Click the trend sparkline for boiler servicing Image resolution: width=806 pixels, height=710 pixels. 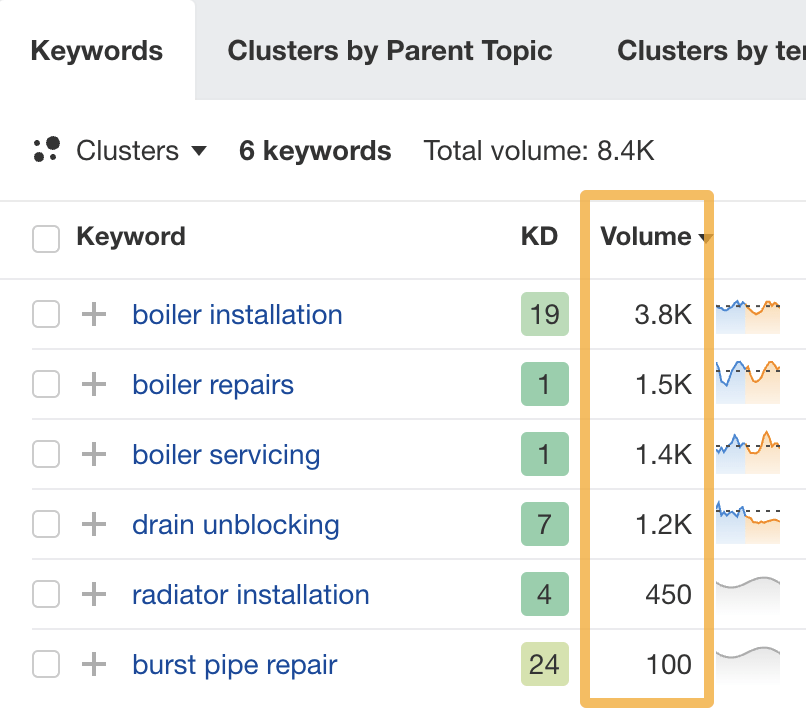pos(748,454)
